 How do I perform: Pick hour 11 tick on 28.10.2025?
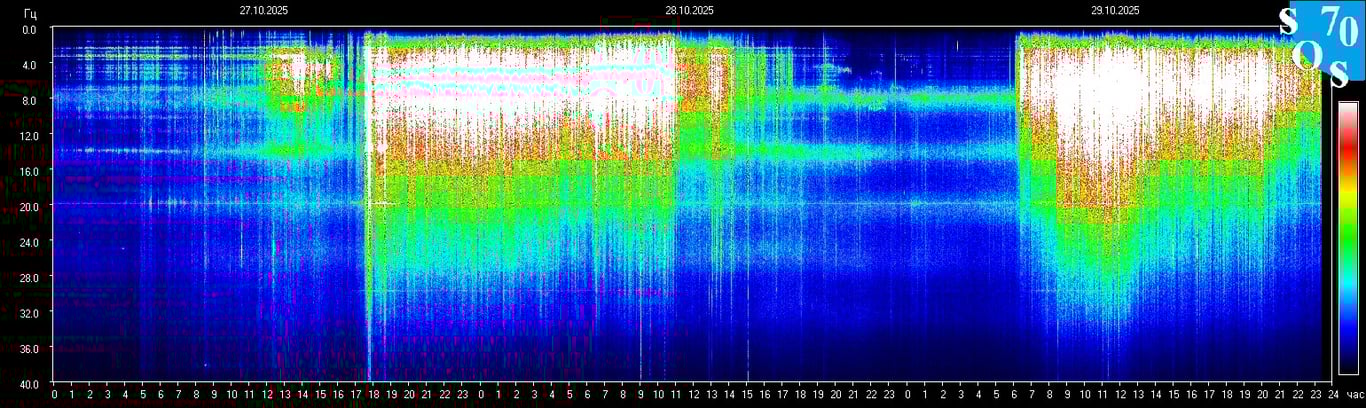(x=675, y=395)
